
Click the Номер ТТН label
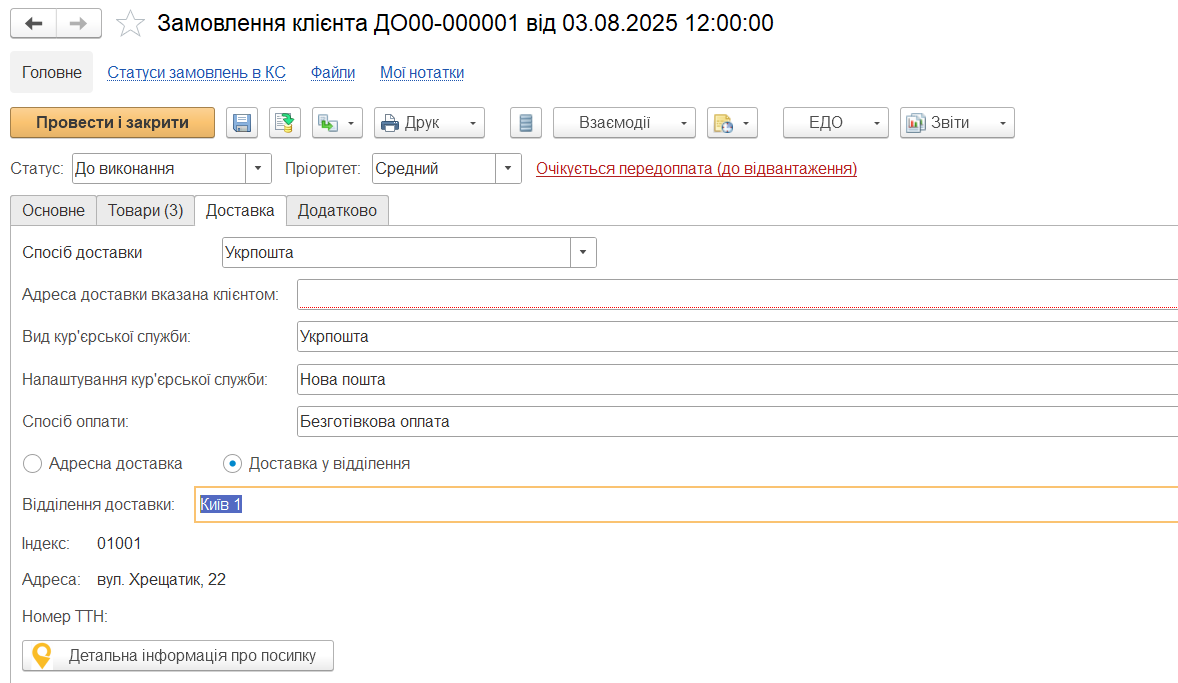tap(65, 616)
